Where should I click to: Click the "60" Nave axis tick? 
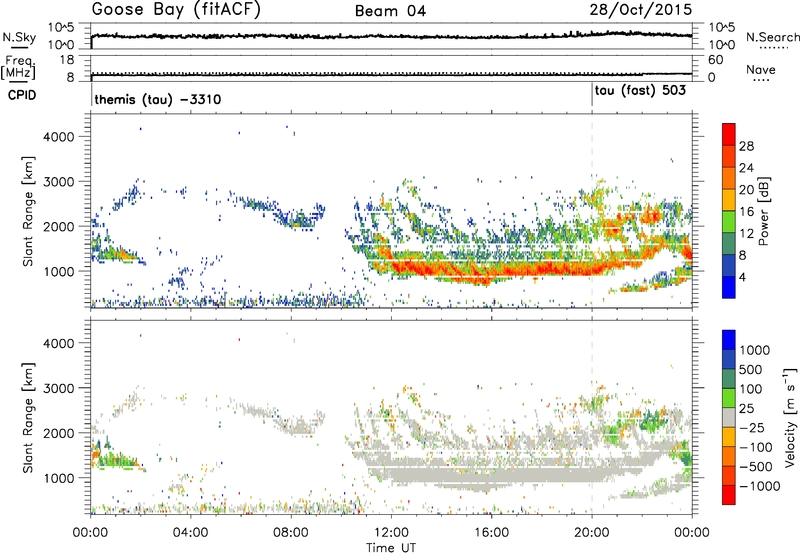tap(716, 60)
